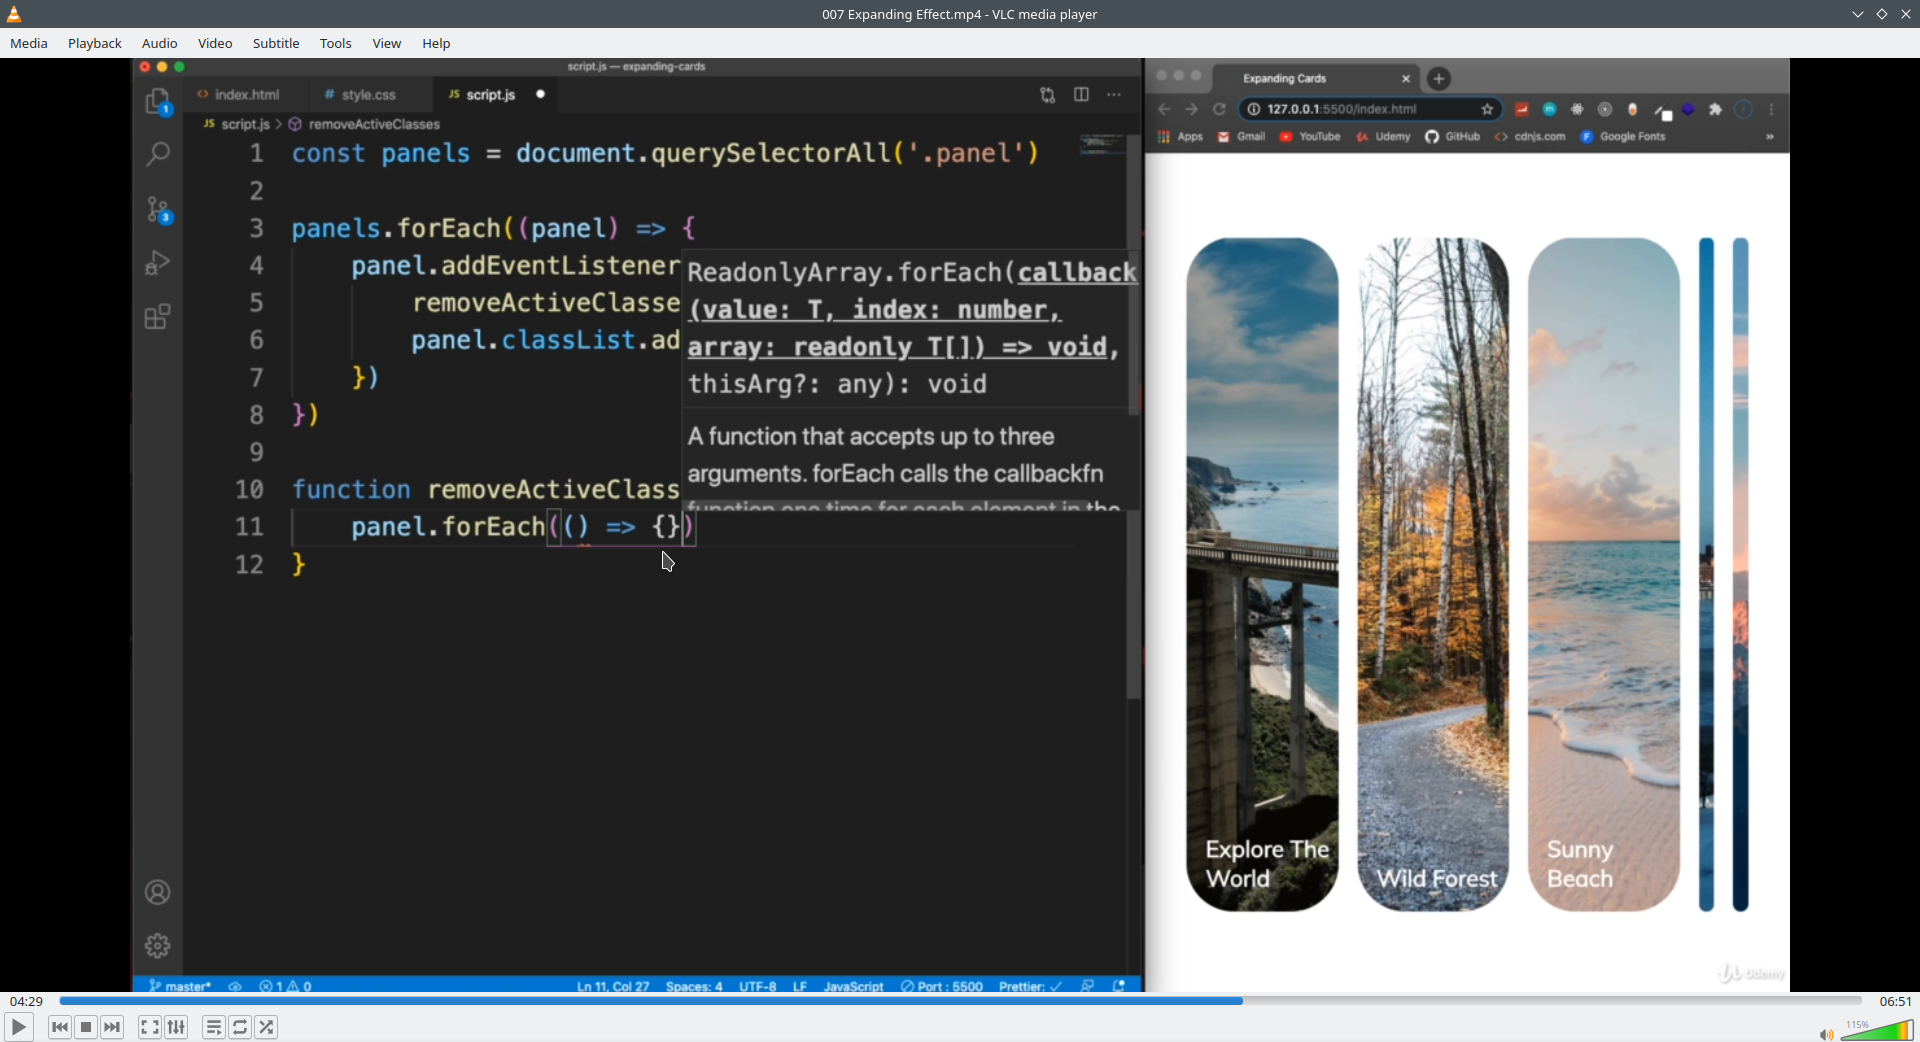Toggle VLC fullscreen mode
Image resolution: width=1920 pixels, height=1042 pixels.
coord(149,1027)
